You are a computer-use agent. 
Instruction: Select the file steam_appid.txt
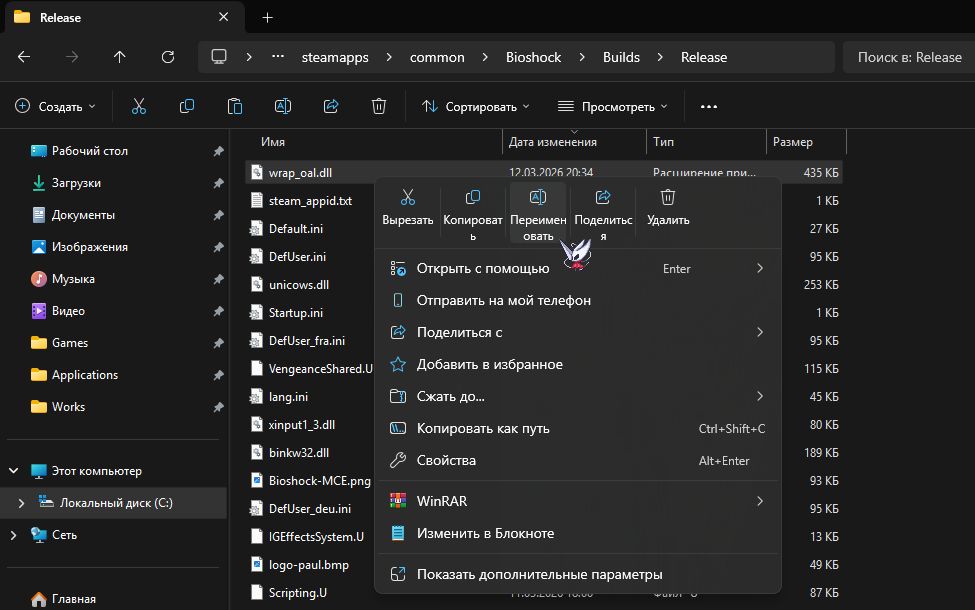[310, 201]
